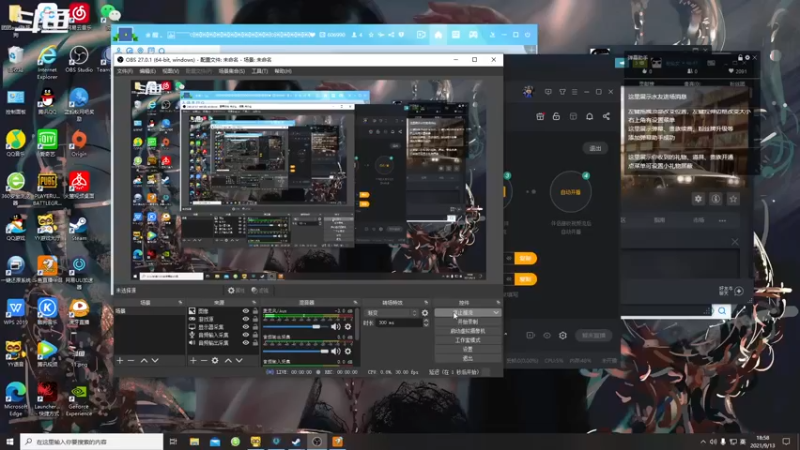This screenshot has width=800, height=450.
Task: Toggle visibility of first source in list
Action: 245,311
